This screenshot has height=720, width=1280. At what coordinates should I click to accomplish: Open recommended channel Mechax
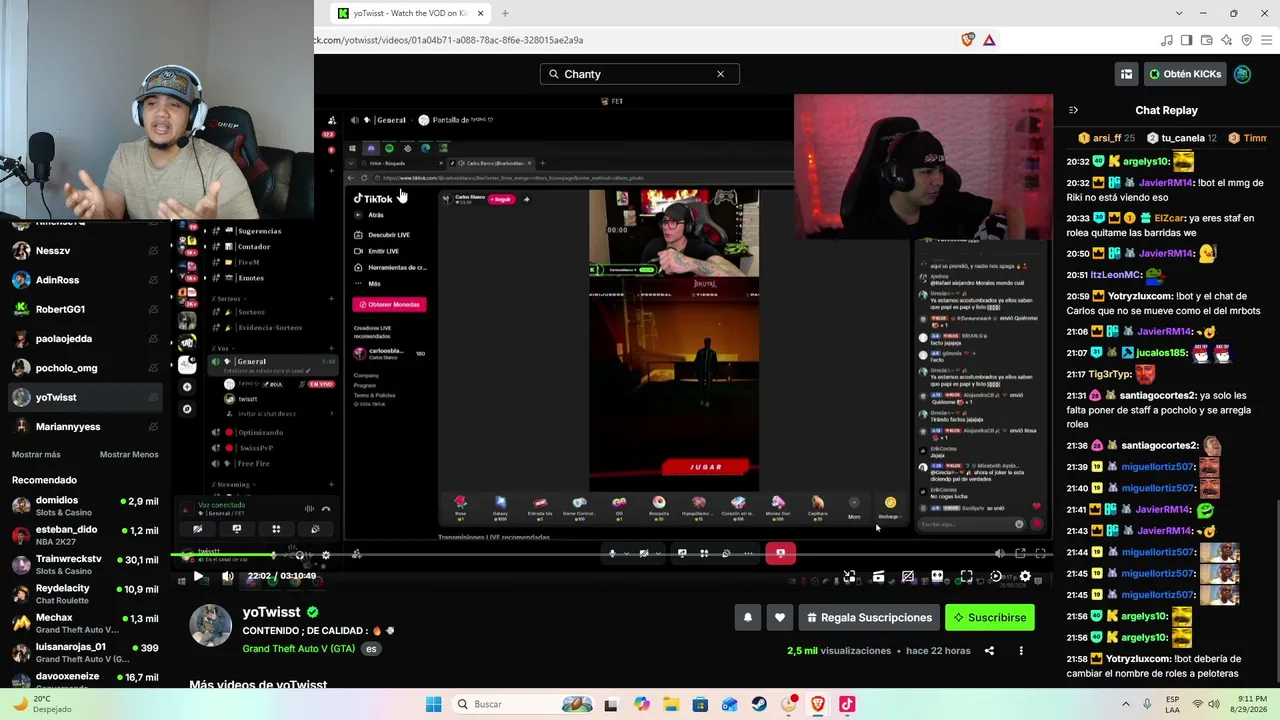coord(85,623)
